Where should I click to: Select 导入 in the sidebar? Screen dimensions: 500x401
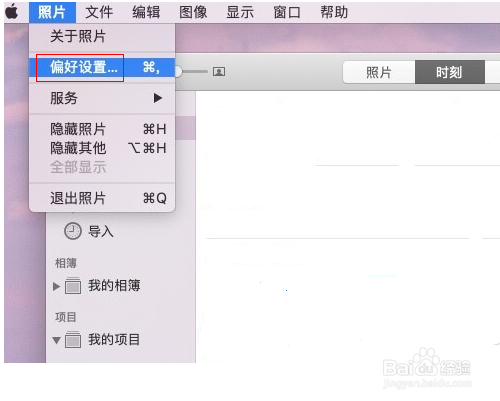[101, 231]
